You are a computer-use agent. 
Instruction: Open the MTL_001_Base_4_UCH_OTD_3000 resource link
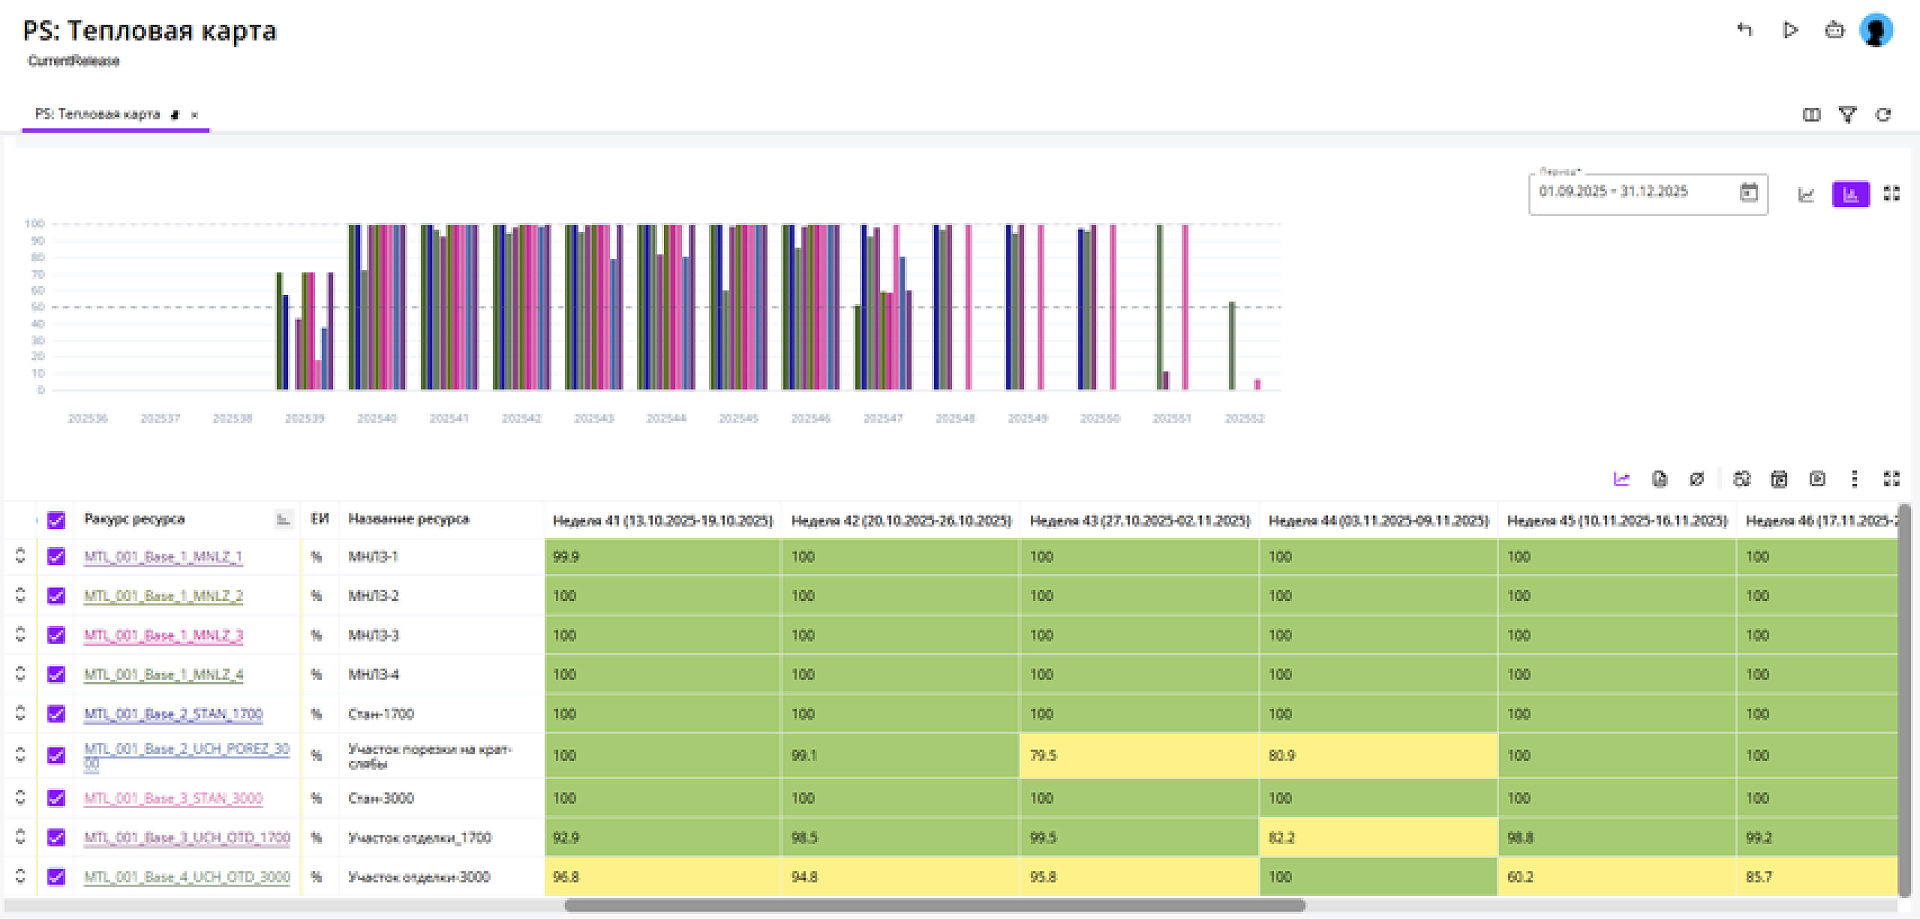pyautogui.click(x=186, y=877)
